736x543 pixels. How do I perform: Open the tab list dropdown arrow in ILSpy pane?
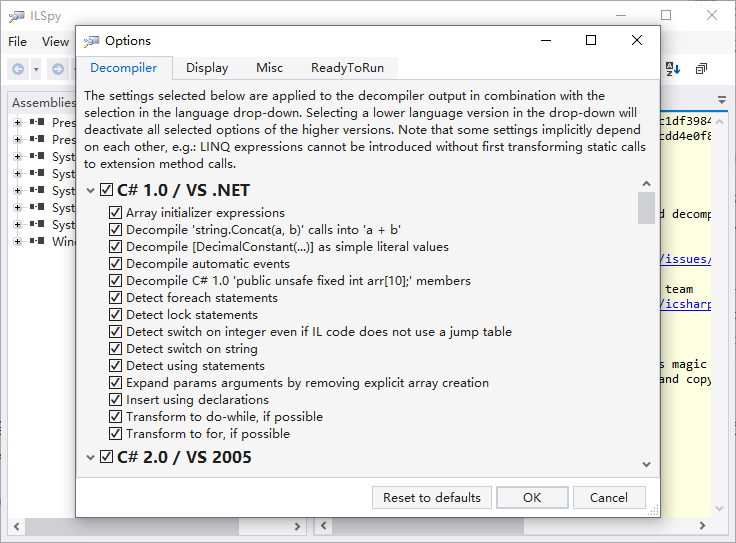coord(722,99)
